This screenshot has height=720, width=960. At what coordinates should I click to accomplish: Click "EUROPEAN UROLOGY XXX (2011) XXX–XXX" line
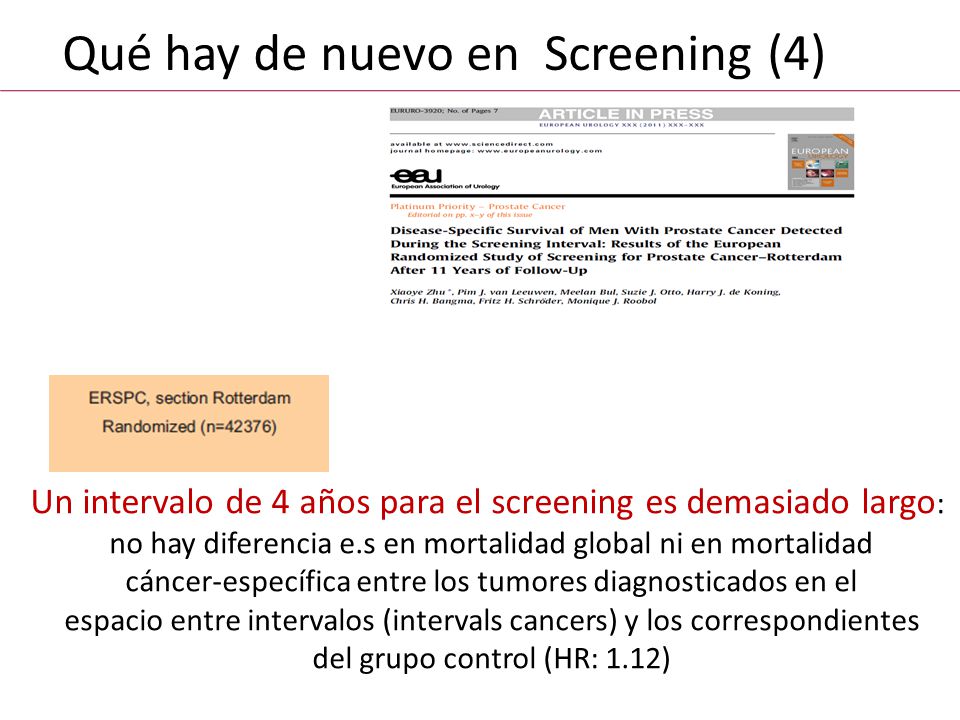click(x=621, y=125)
